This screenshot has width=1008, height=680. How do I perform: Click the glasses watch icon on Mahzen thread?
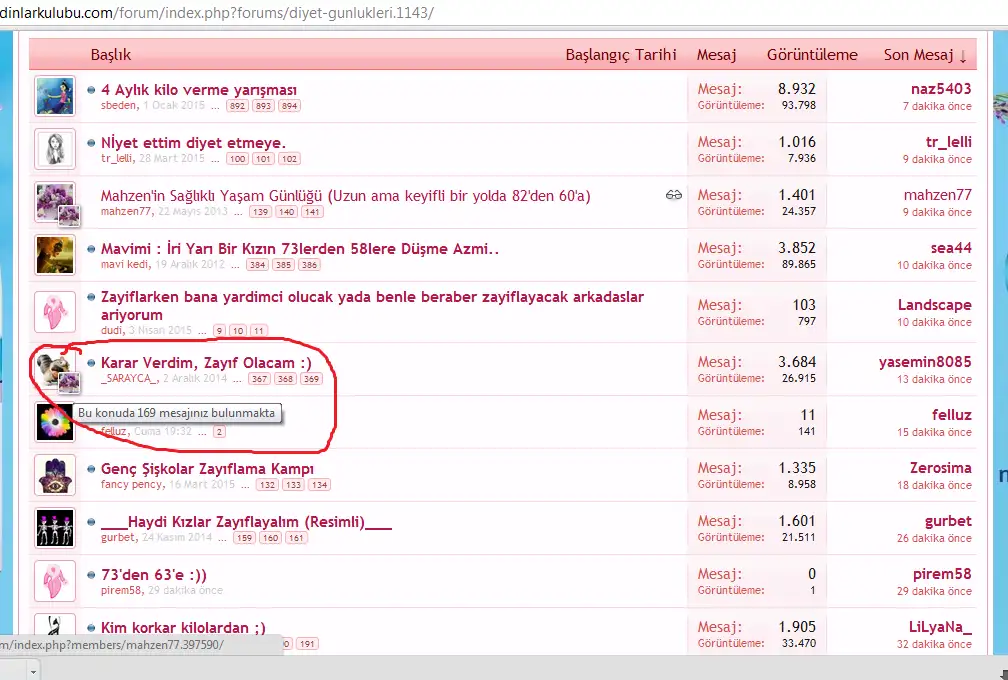[673, 196]
